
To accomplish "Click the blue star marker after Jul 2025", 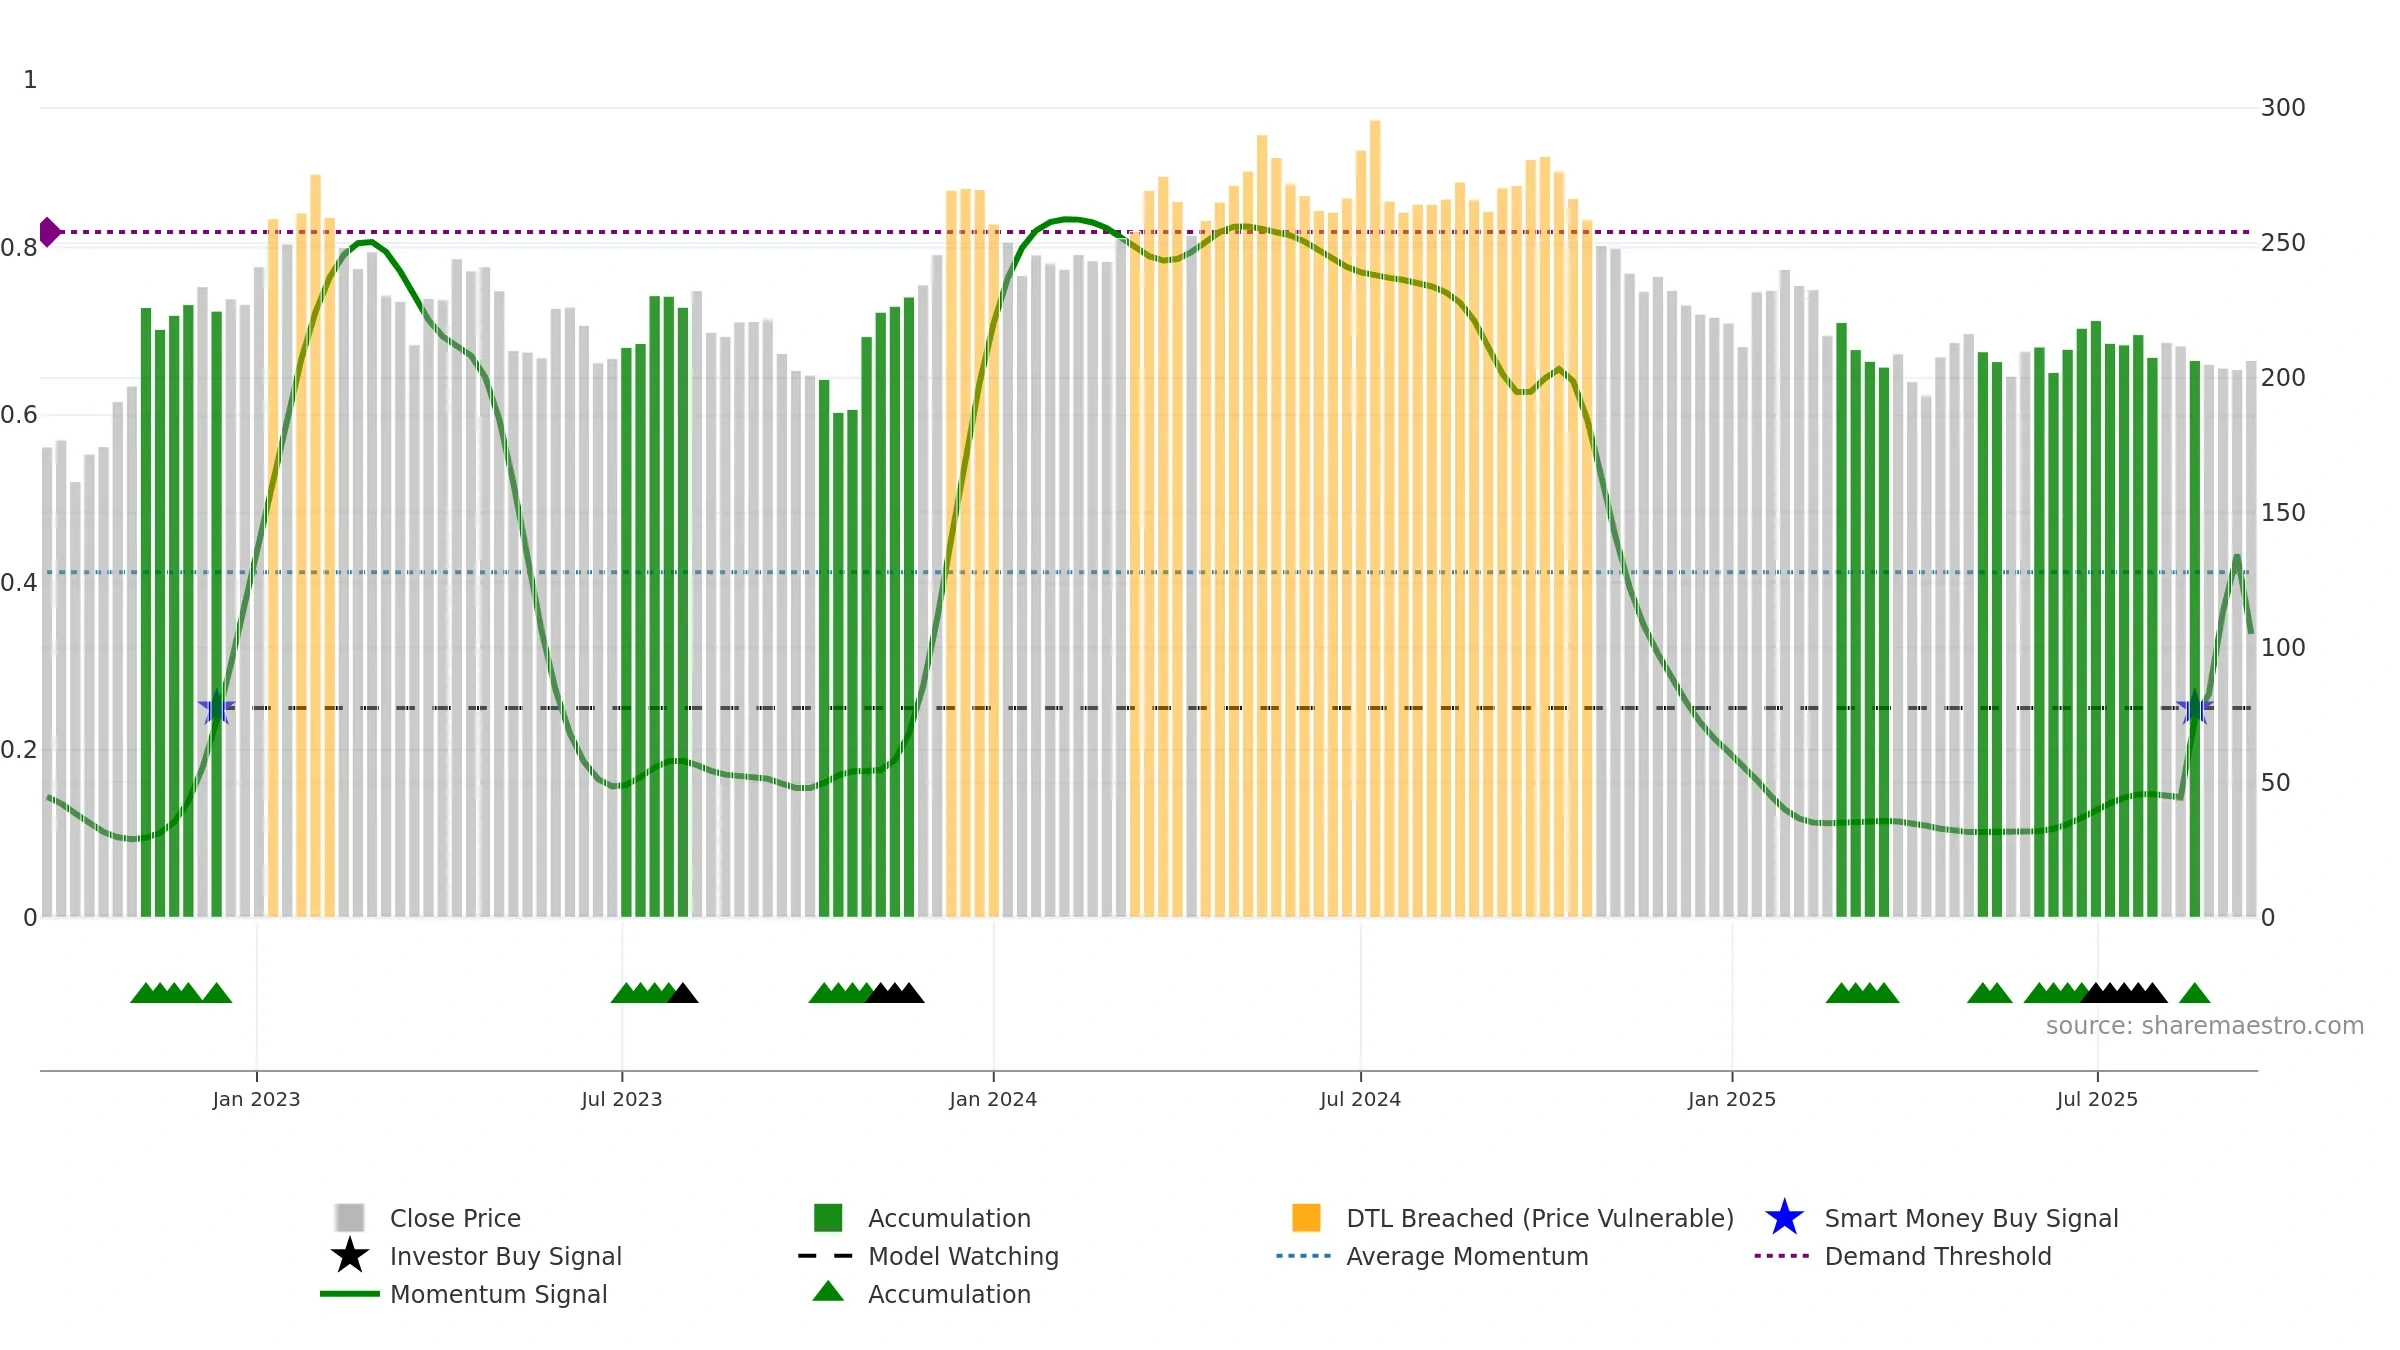I will click(2195, 708).
